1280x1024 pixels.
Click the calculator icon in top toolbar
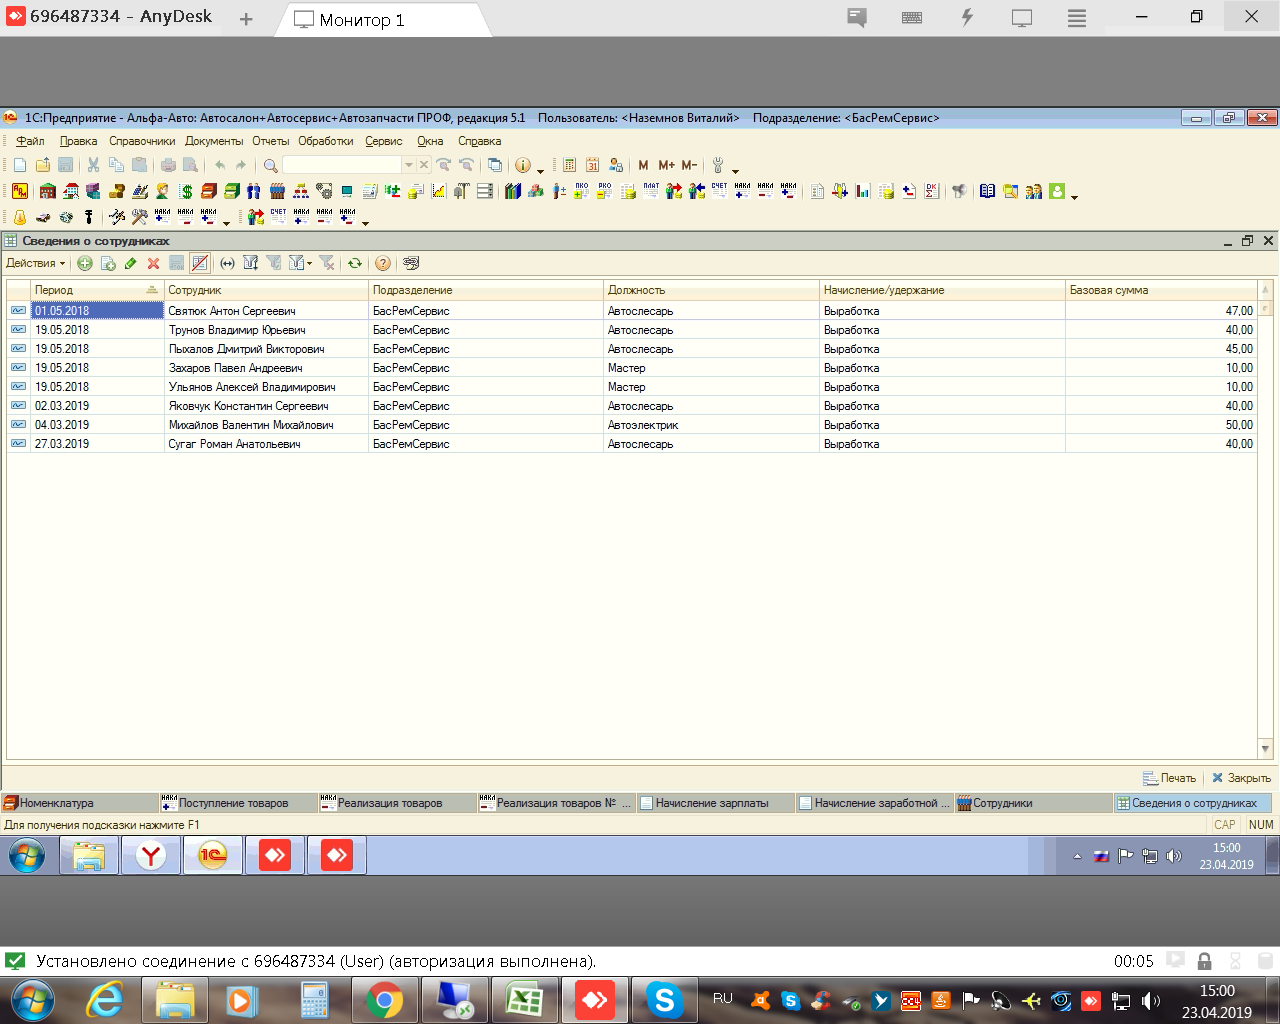tap(569, 165)
